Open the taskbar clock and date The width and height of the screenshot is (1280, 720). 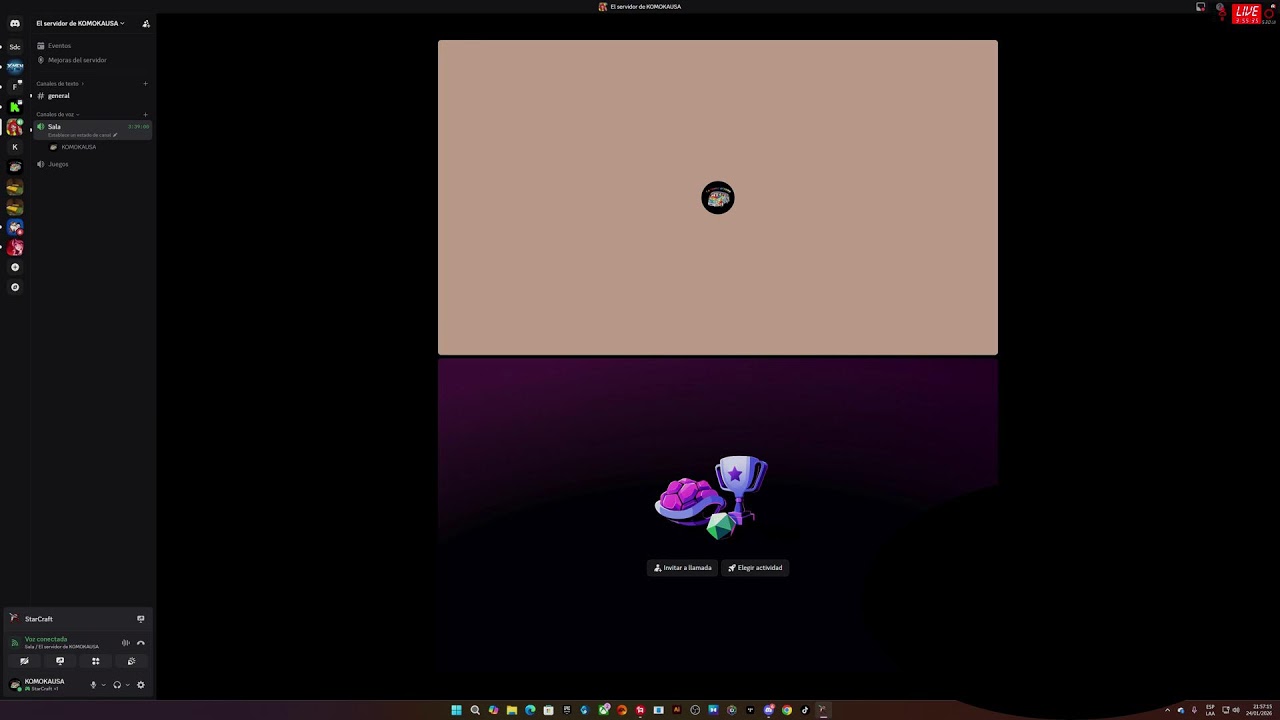(x=1258, y=710)
